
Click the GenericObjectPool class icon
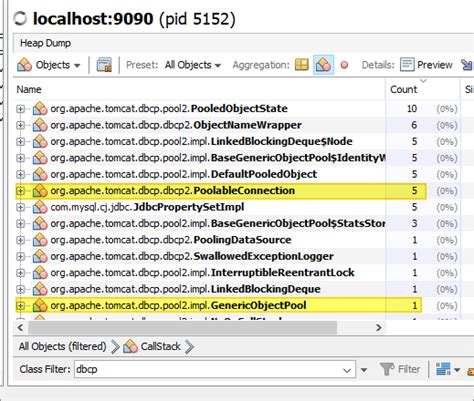click(x=40, y=305)
